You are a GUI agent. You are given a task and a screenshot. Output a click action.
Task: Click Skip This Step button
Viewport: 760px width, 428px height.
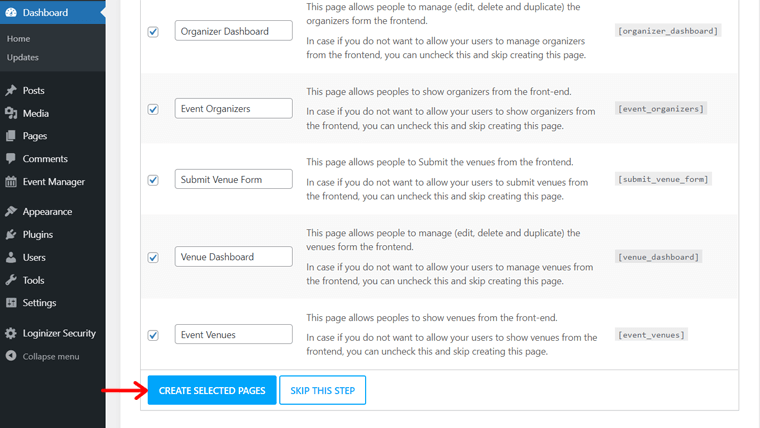[322, 390]
